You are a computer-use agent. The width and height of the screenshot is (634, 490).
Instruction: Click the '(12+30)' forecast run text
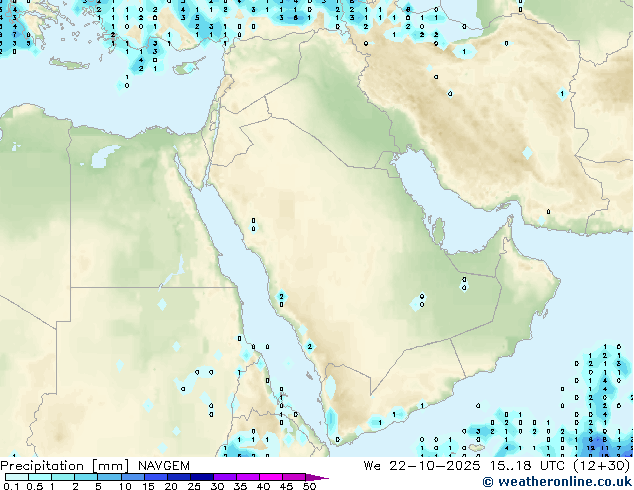pos(601,466)
